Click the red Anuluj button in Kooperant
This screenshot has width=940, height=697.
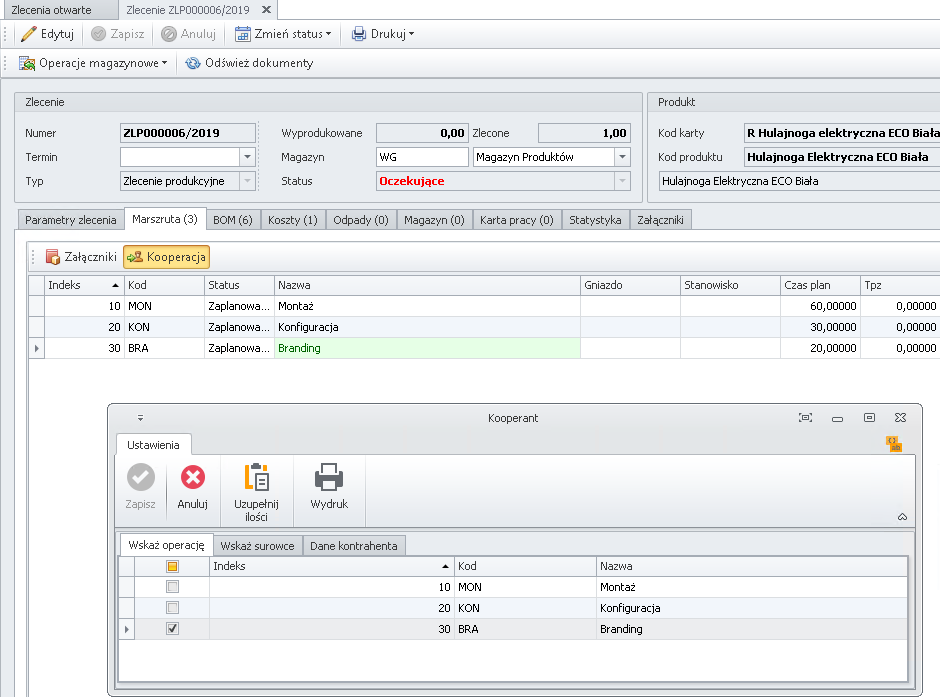(x=192, y=487)
